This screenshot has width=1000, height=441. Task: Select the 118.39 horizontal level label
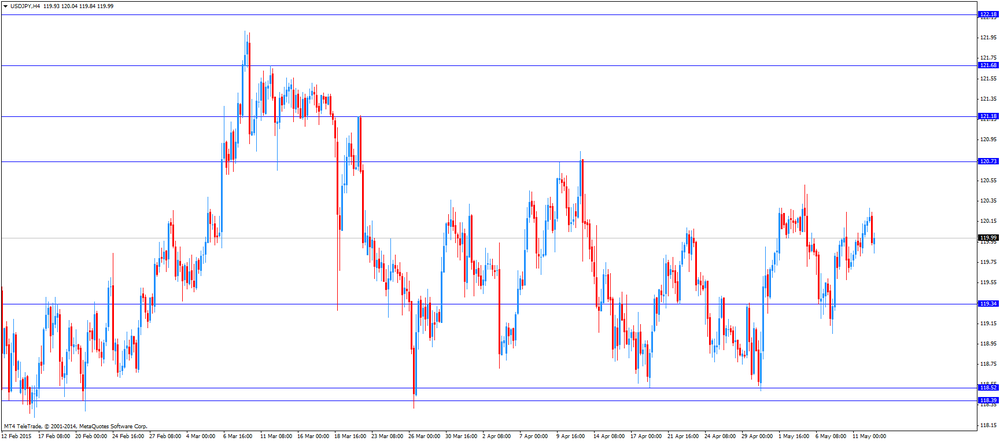coord(988,400)
